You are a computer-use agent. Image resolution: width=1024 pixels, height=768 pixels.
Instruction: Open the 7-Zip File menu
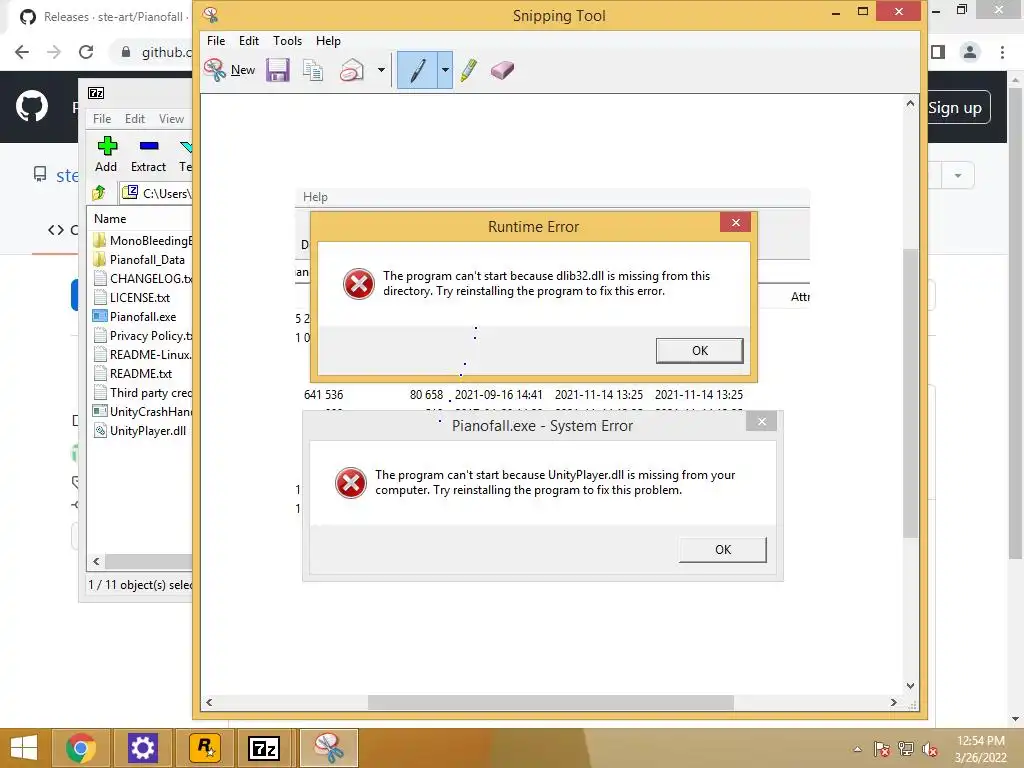point(102,119)
